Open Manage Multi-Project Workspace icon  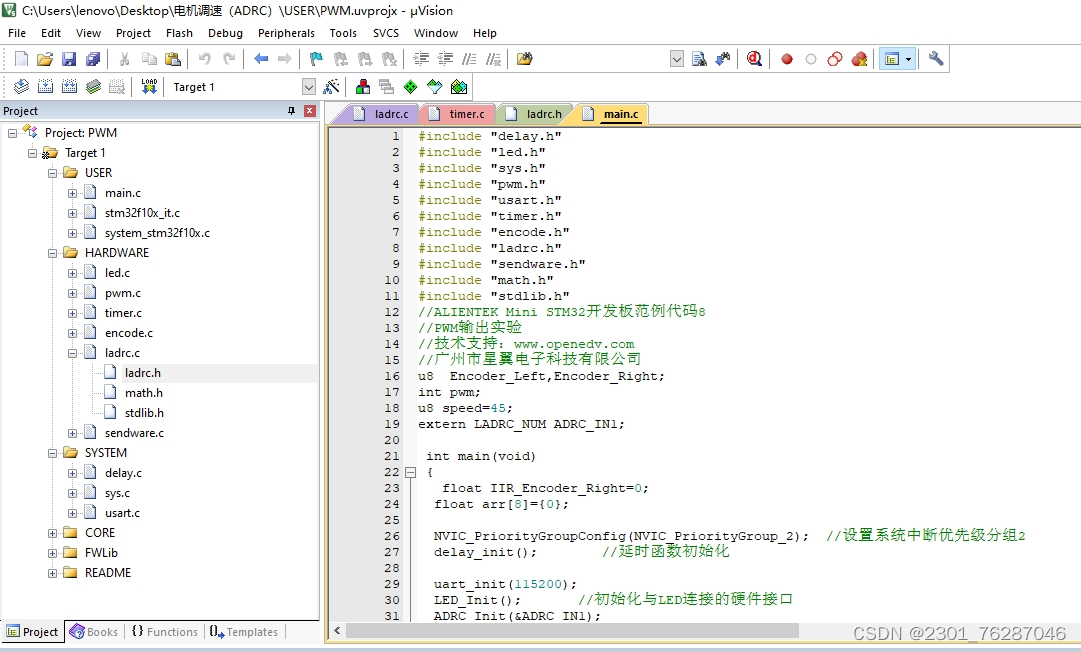point(387,87)
